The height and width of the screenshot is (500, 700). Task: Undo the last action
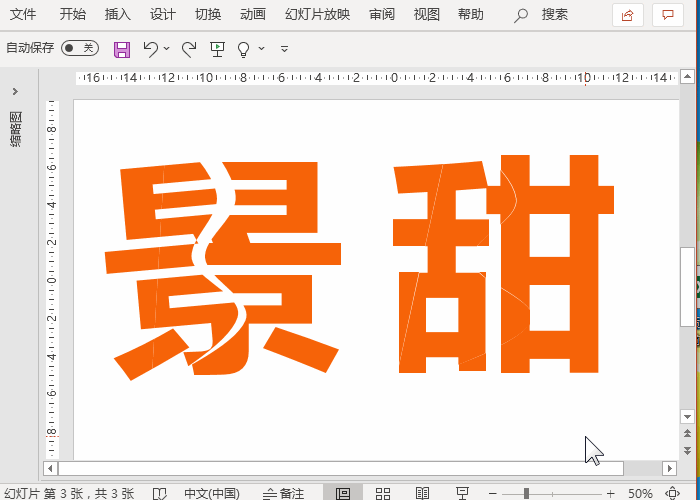pos(151,49)
